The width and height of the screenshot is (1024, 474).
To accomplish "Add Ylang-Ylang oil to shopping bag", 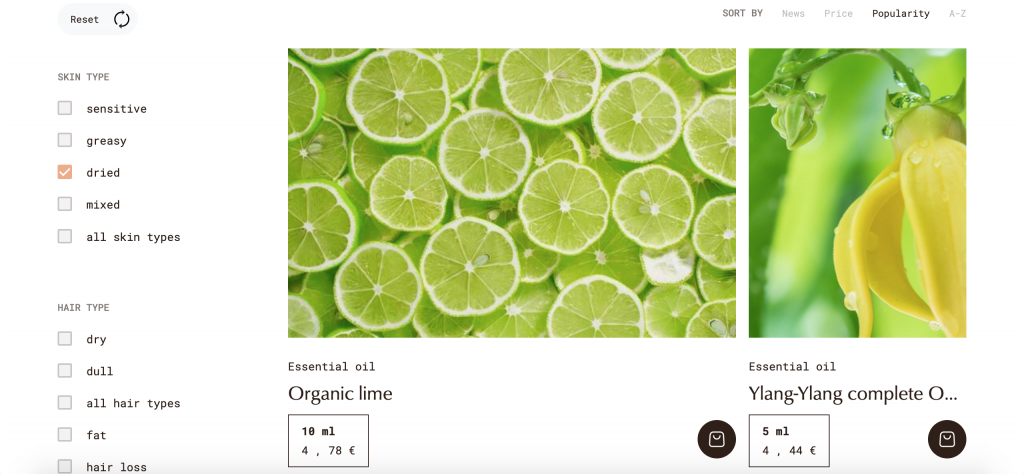I will [x=947, y=439].
